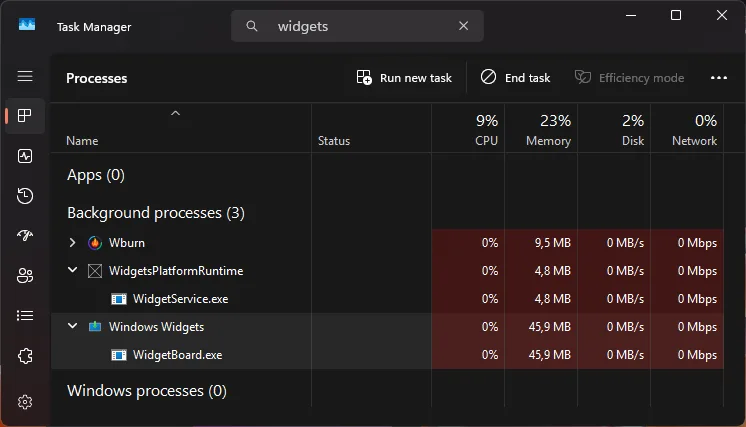Click the WidgetService.exe icon
Viewport: 746px width, 427px height.
click(x=118, y=299)
